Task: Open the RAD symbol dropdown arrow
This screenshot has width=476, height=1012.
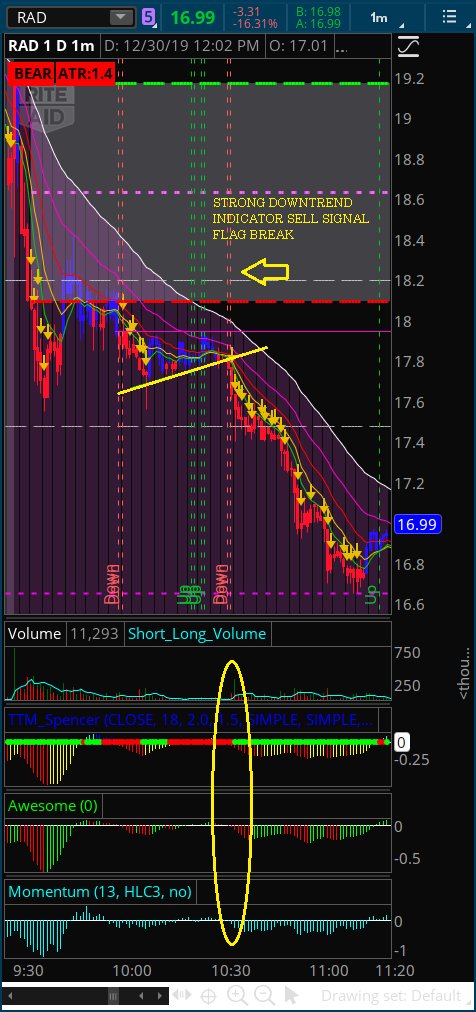Action: point(121,17)
